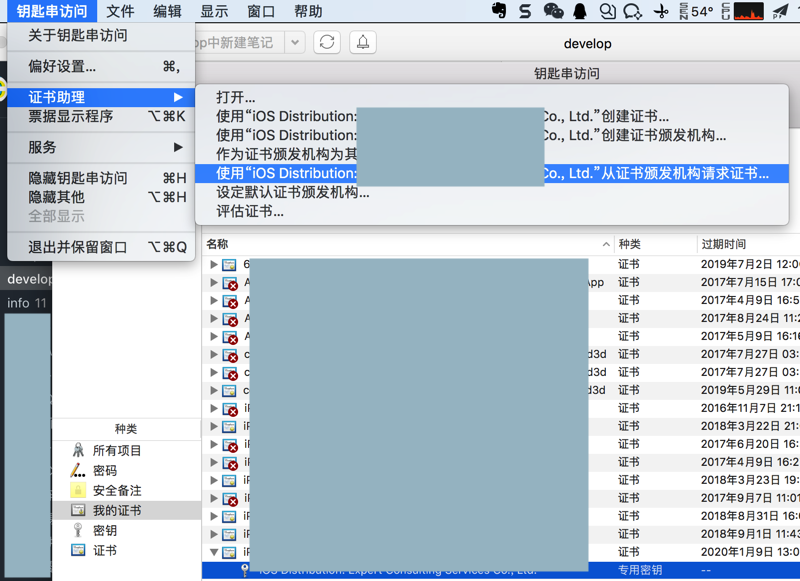Expand certificate row expiring 2019年5月29日
The height and width of the screenshot is (581, 800).
214,390
